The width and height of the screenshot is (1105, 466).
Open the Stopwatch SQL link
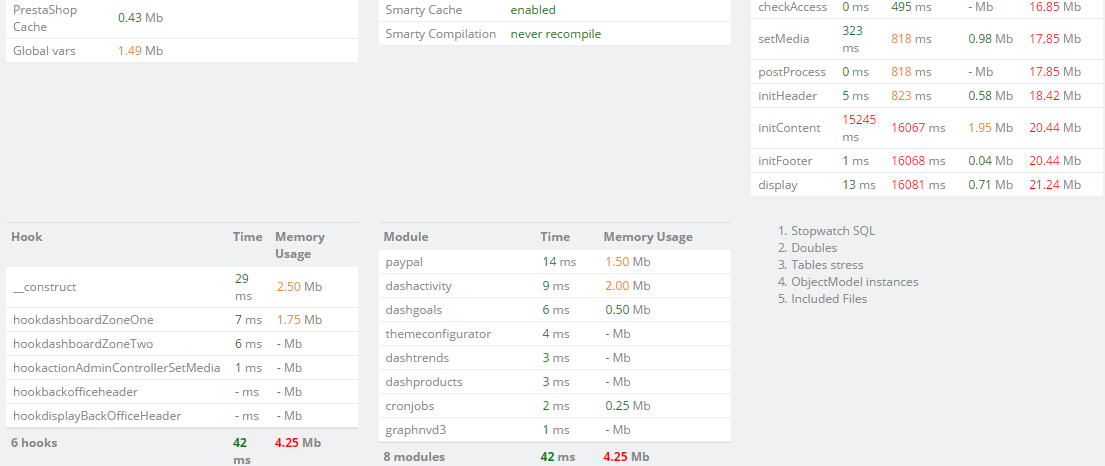coord(833,231)
